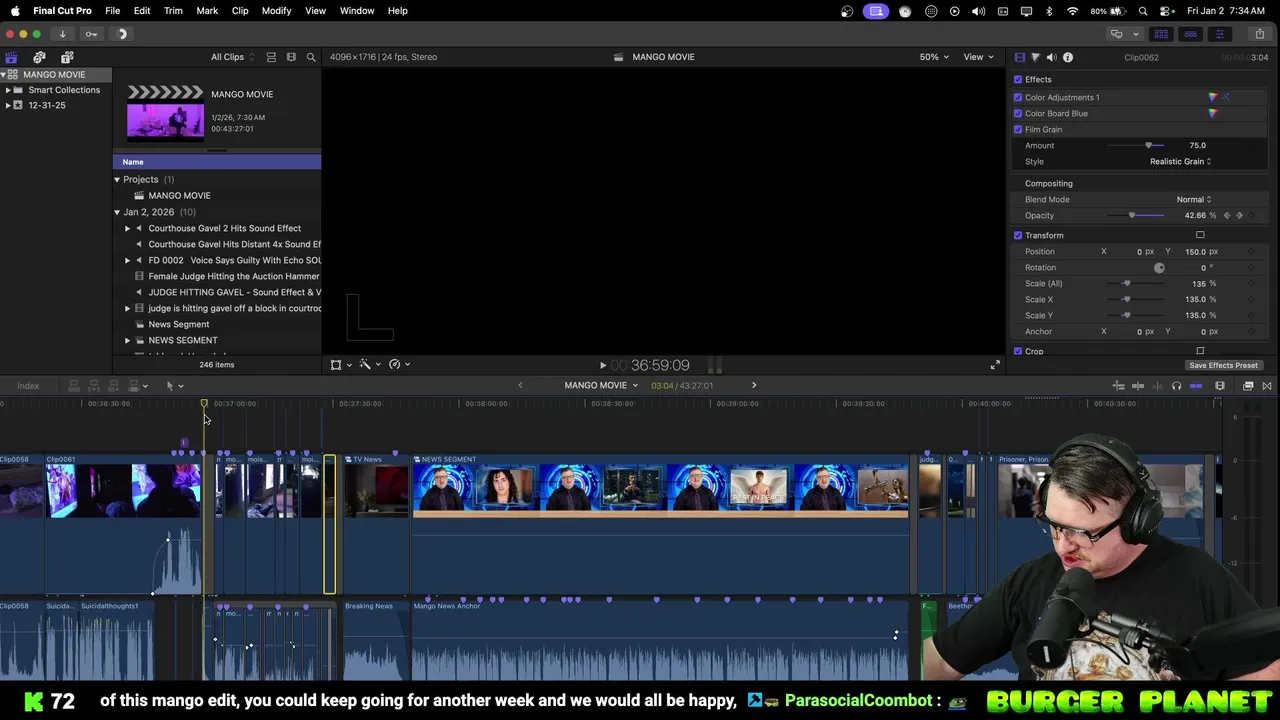The image size is (1280, 720).
Task: Open Color Board Blue color inspector icon
Action: click(x=1213, y=113)
